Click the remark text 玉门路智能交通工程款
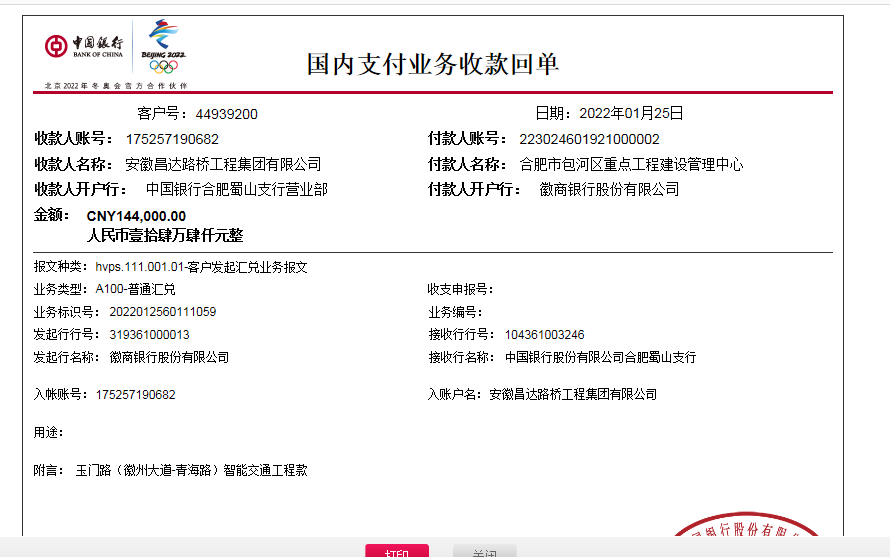Viewport: 890px width, 557px height. pos(191,469)
